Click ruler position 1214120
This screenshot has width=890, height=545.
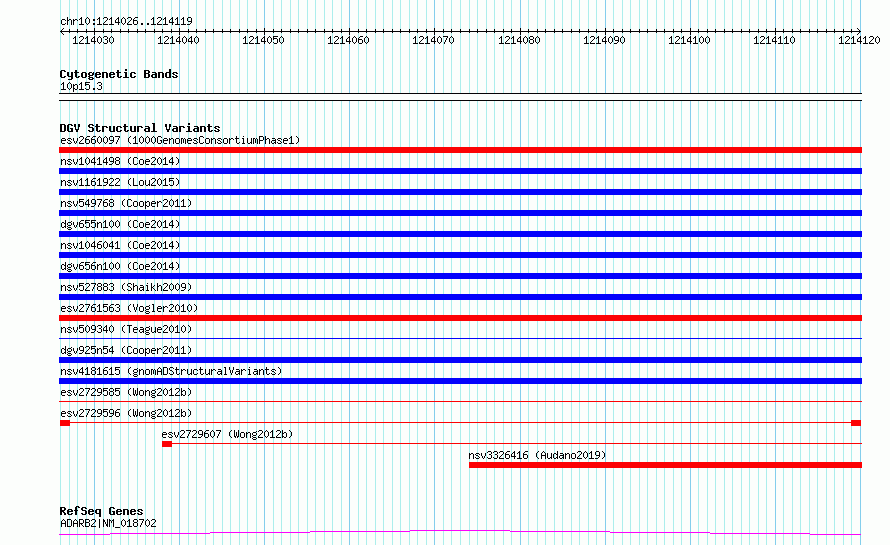click(x=859, y=40)
